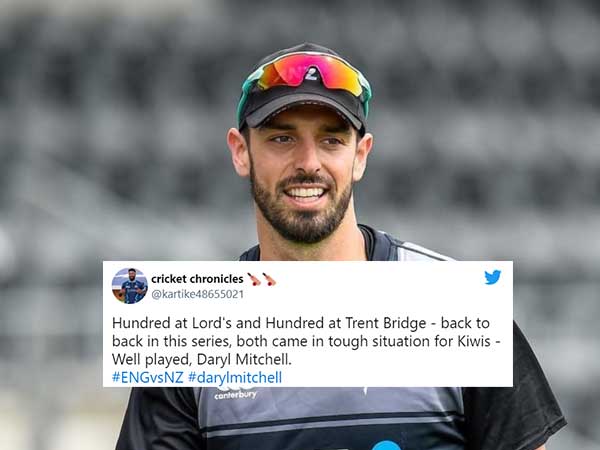Open the cricket chronicles profile avatar
The image size is (600, 450).
coord(130,286)
